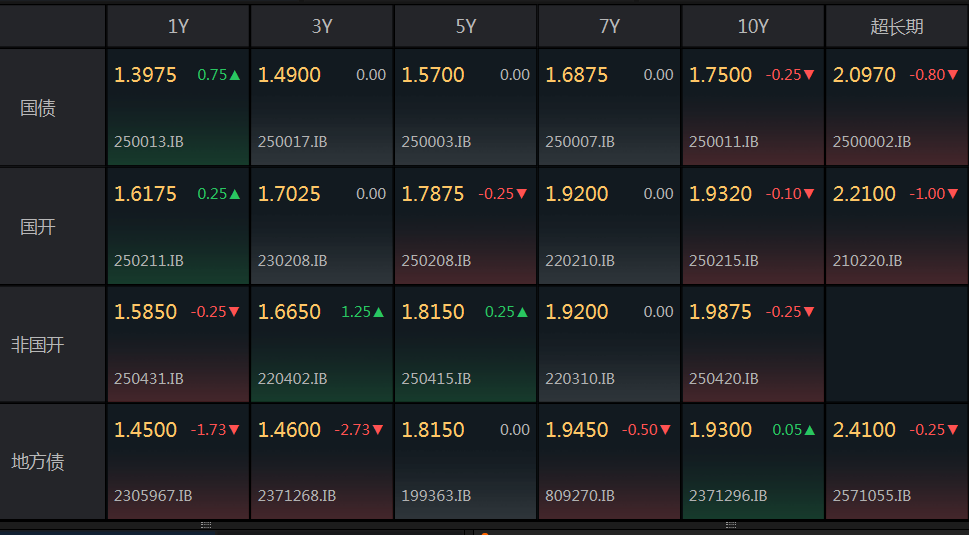Click left splitter grip below the grid
This screenshot has width=969, height=535.
(x=206, y=524)
